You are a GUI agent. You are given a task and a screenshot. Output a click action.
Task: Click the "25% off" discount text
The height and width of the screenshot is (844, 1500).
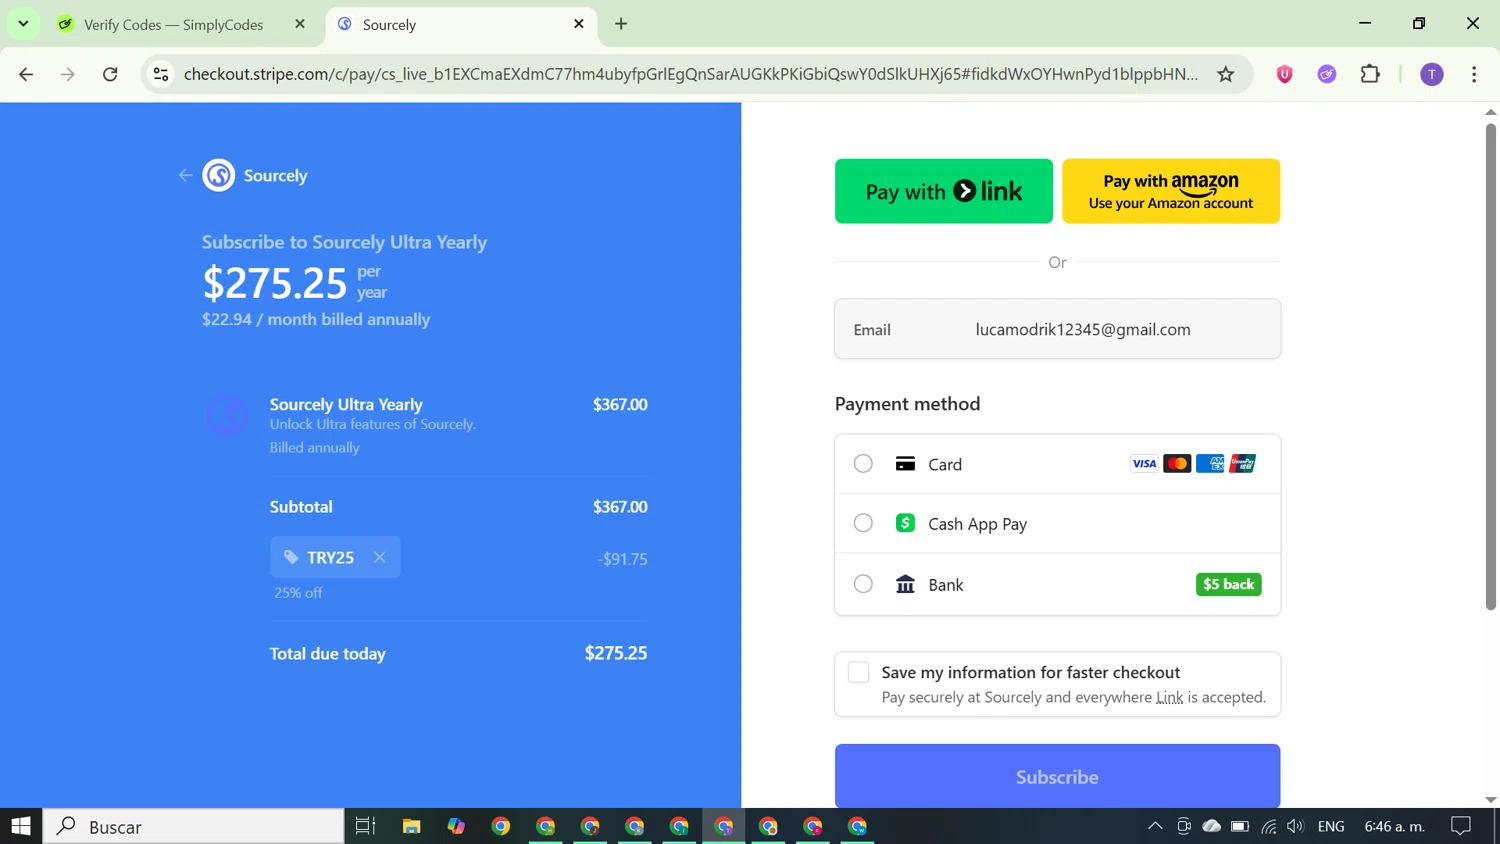[298, 592]
